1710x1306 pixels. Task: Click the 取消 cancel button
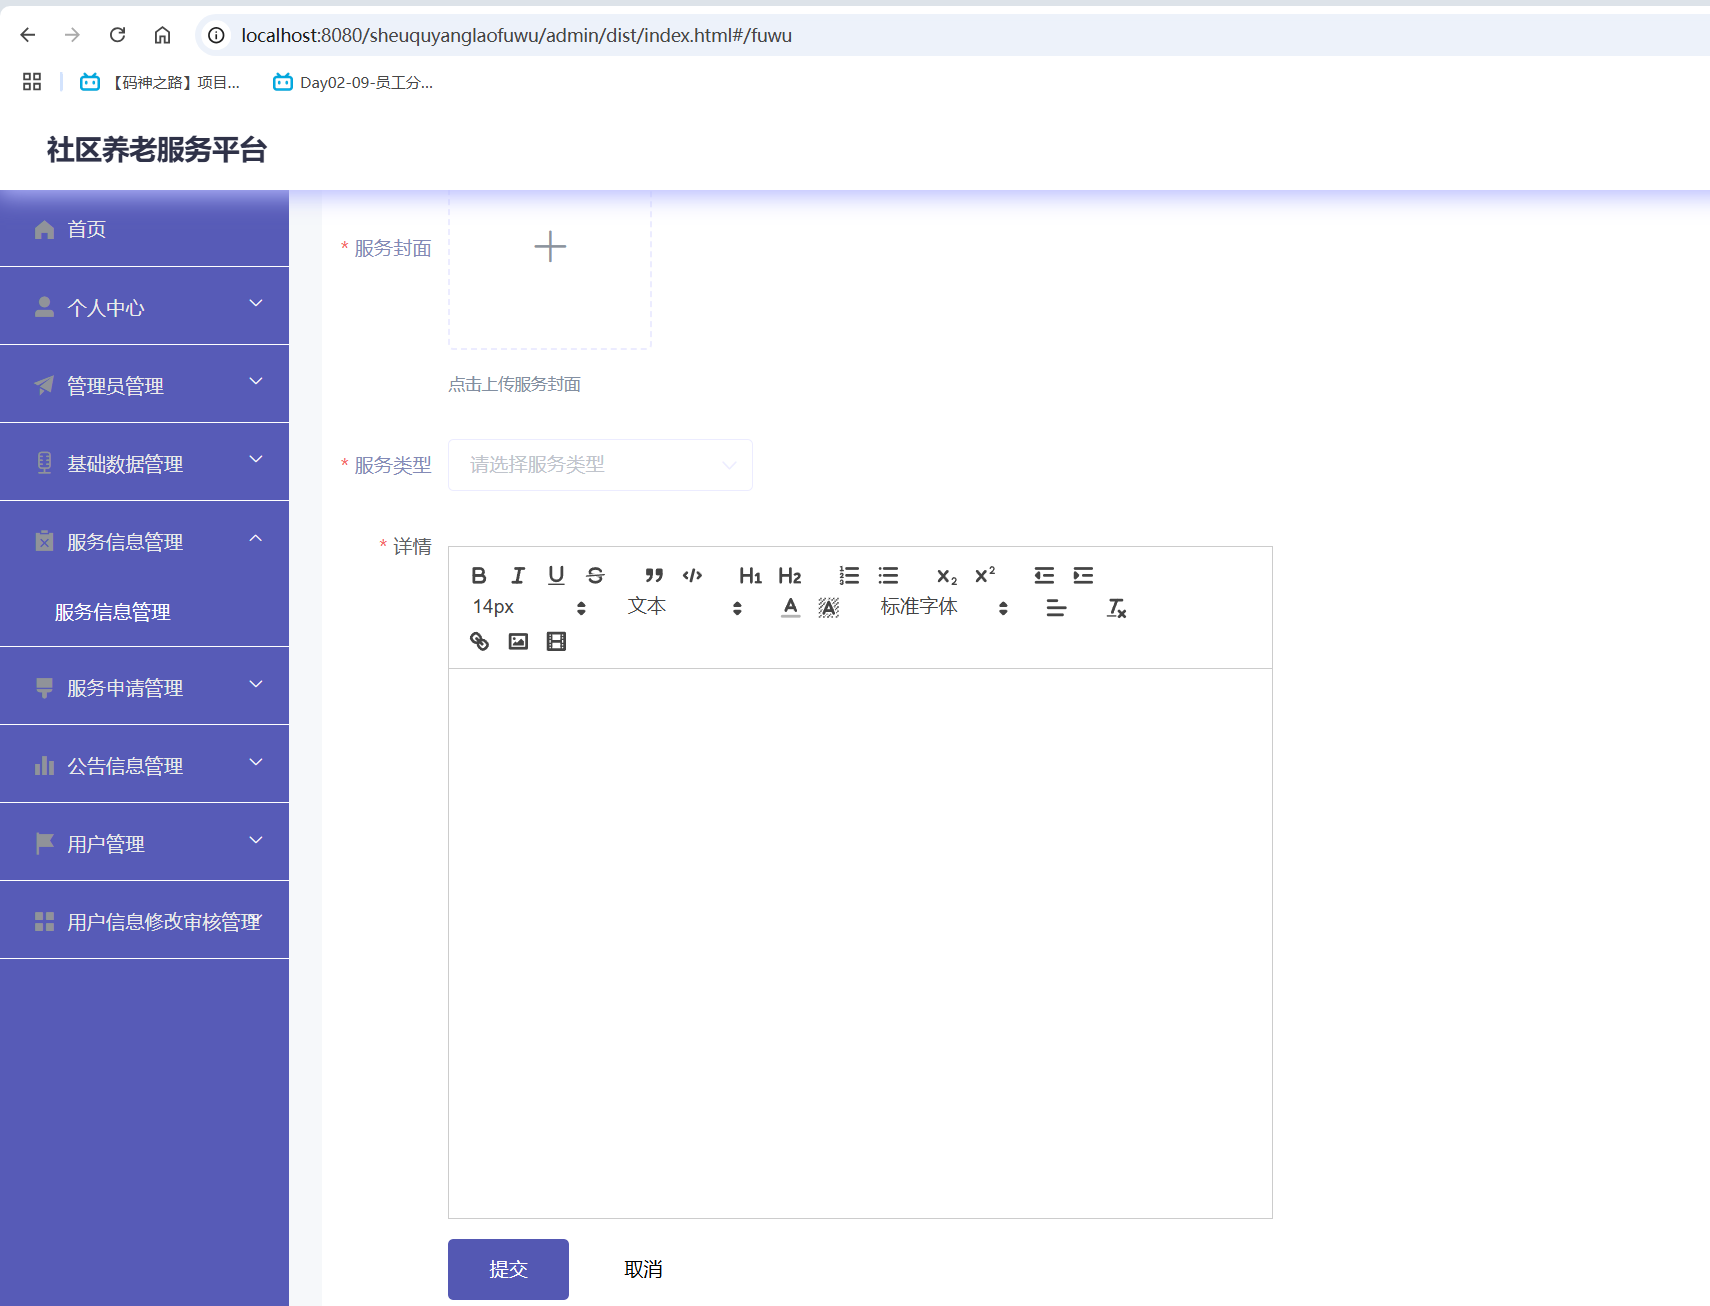tap(643, 1269)
